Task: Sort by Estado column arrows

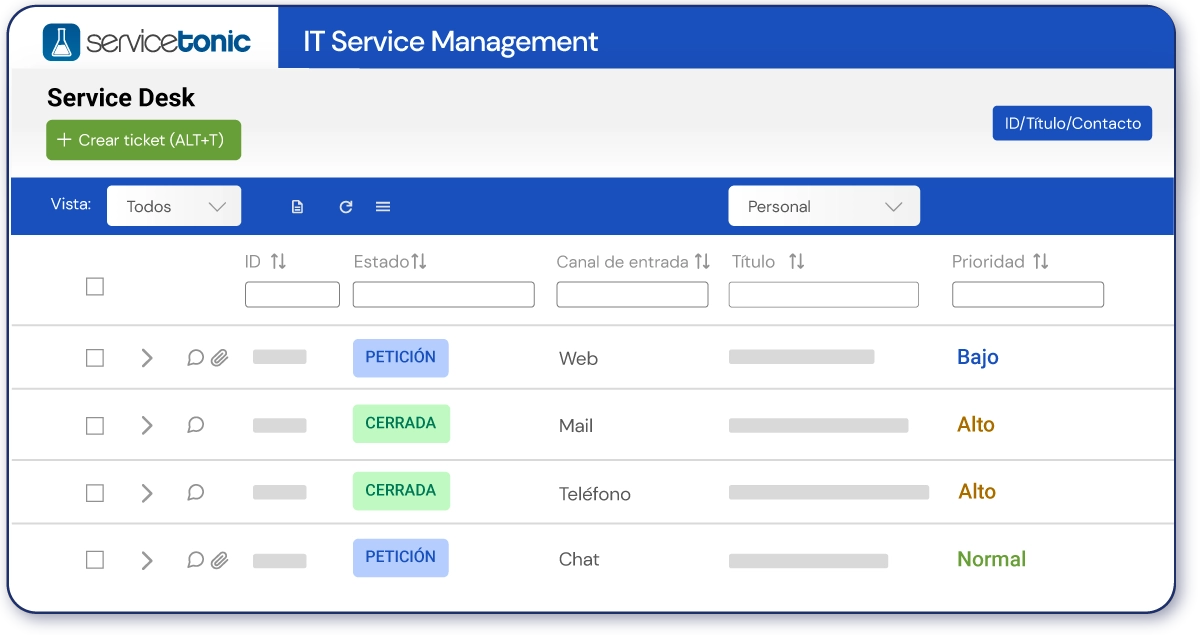Action: pos(419,261)
